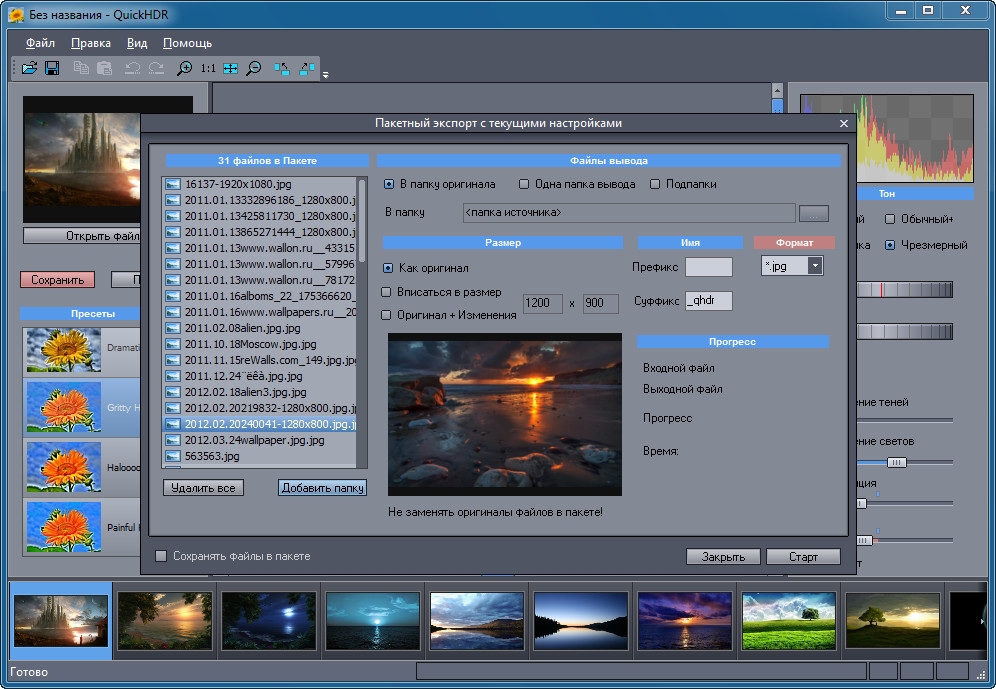Open the Помощь menu

(x=187, y=43)
